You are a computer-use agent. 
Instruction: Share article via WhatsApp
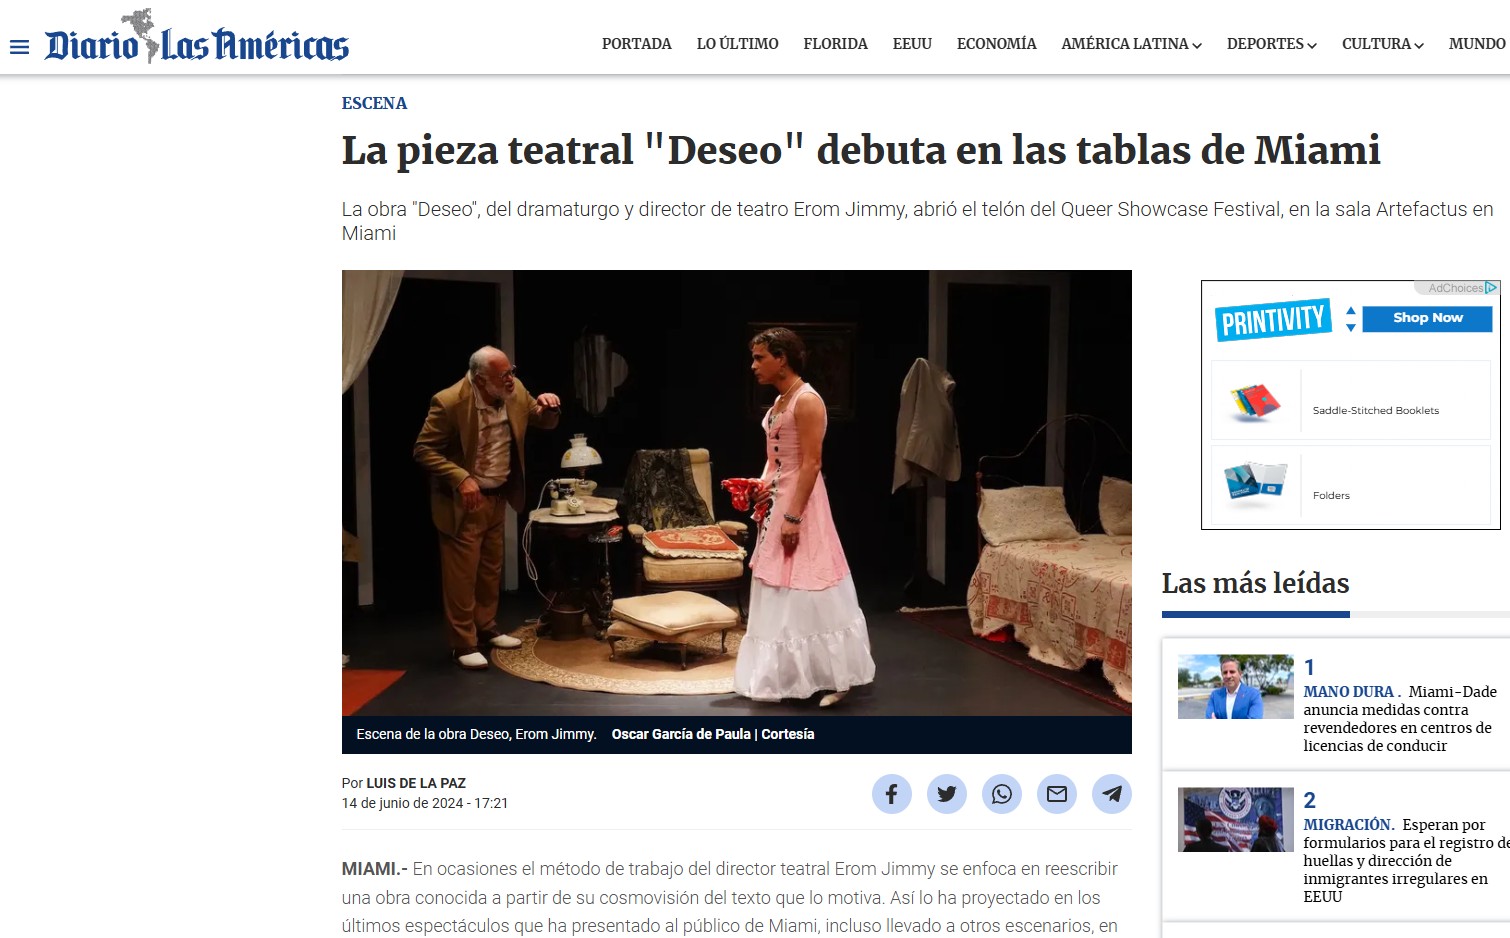(x=1001, y=794)
